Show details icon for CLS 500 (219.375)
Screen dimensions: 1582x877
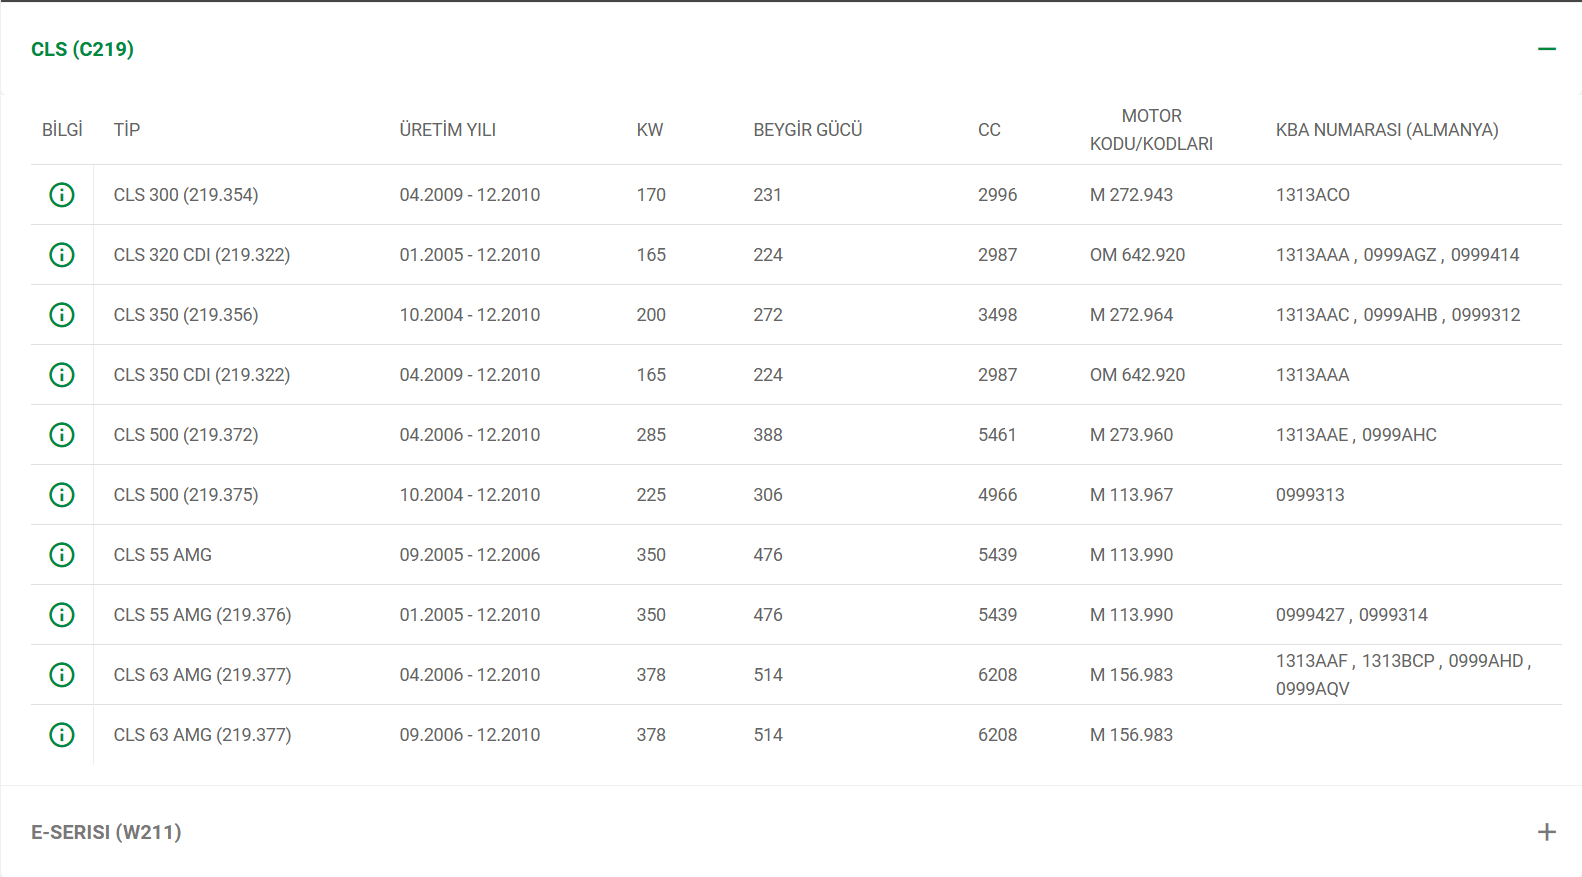[x=62, y=495]
